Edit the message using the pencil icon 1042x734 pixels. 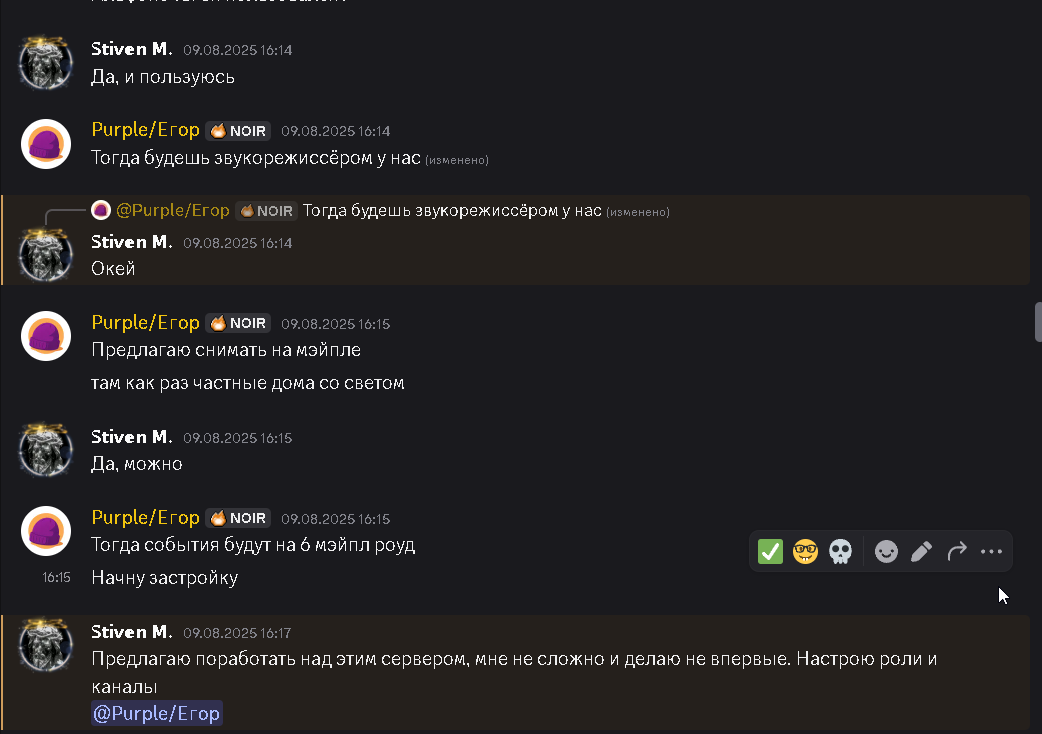pos(920,551)
